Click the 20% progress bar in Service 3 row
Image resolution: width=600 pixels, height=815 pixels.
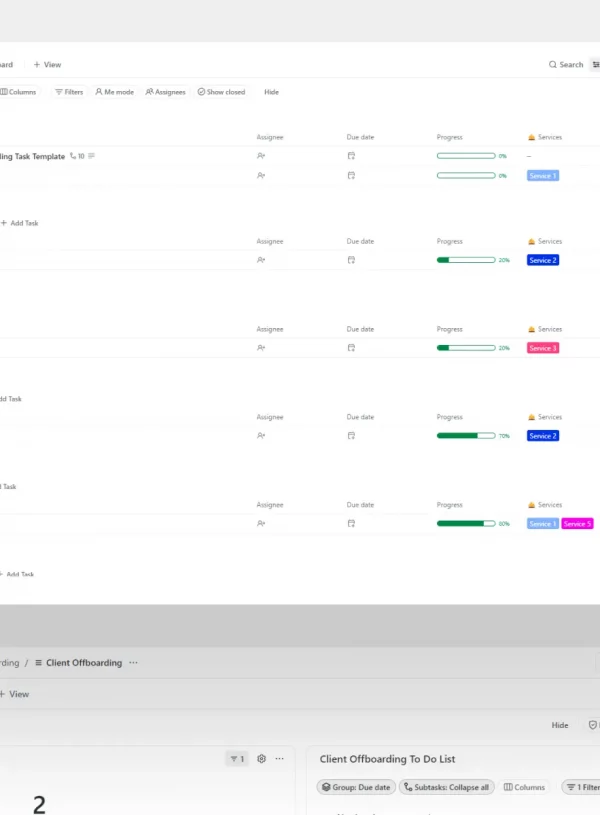[466, 348]
